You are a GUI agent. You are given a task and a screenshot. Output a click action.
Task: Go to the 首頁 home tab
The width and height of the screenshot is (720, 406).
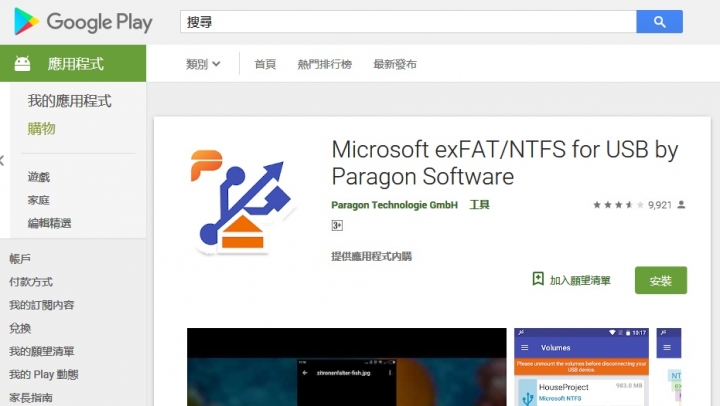pos(265,64)
